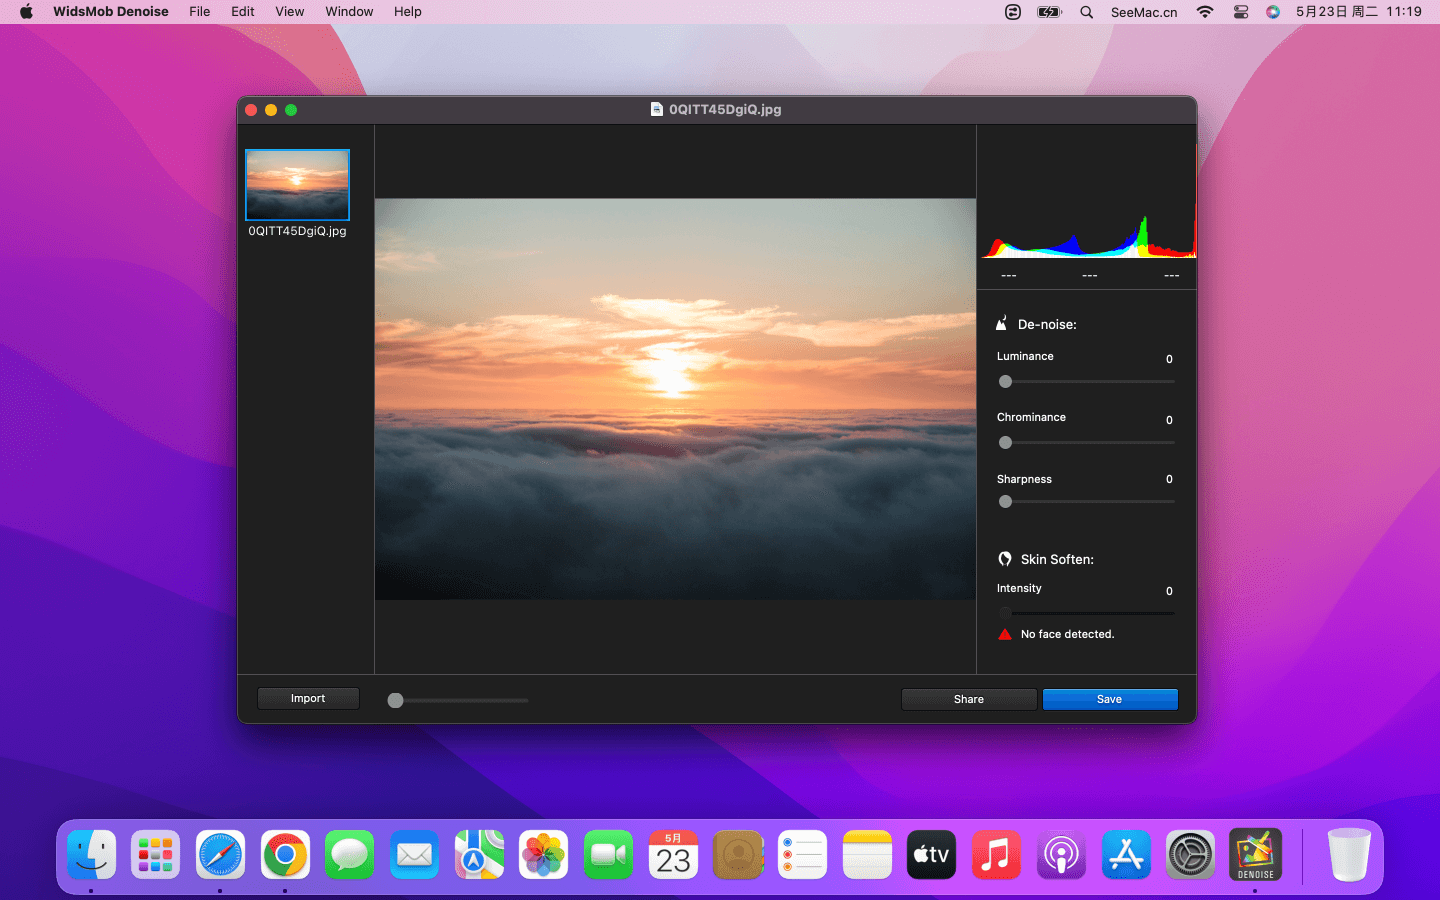The height and width of the screenshot is (900, 1440).
Task: Click the 'No face detected.' message
Action: (x=1067, y=634)
